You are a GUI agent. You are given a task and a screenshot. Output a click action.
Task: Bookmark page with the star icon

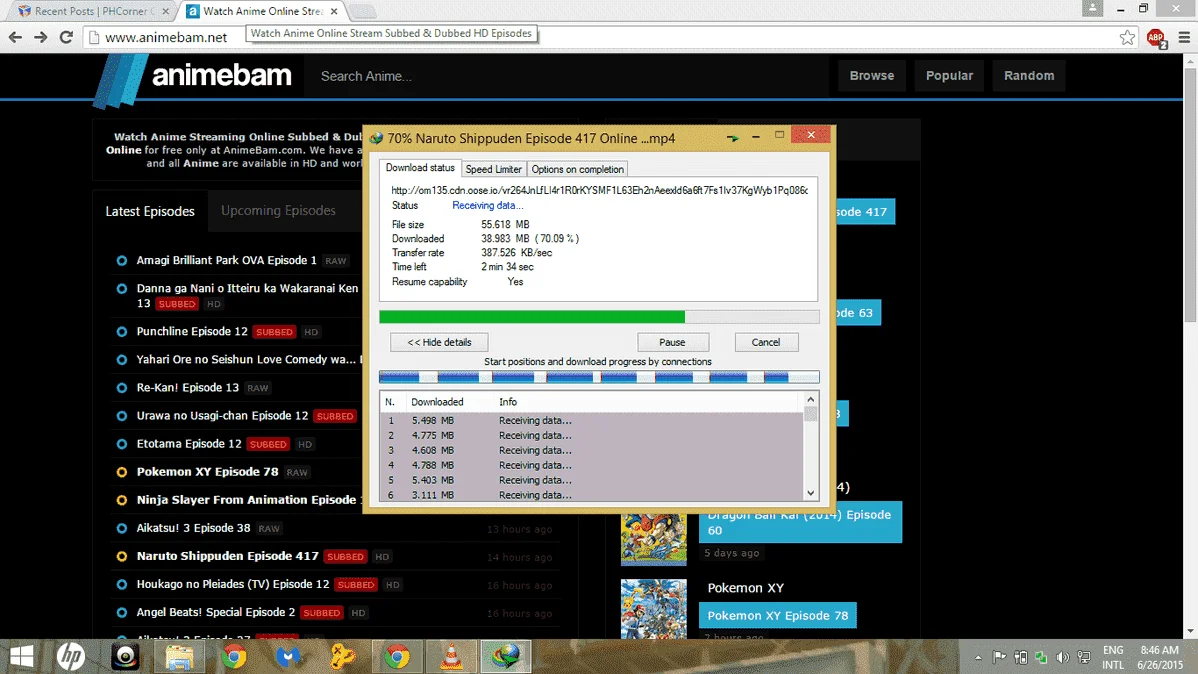tap(1127, 37)
